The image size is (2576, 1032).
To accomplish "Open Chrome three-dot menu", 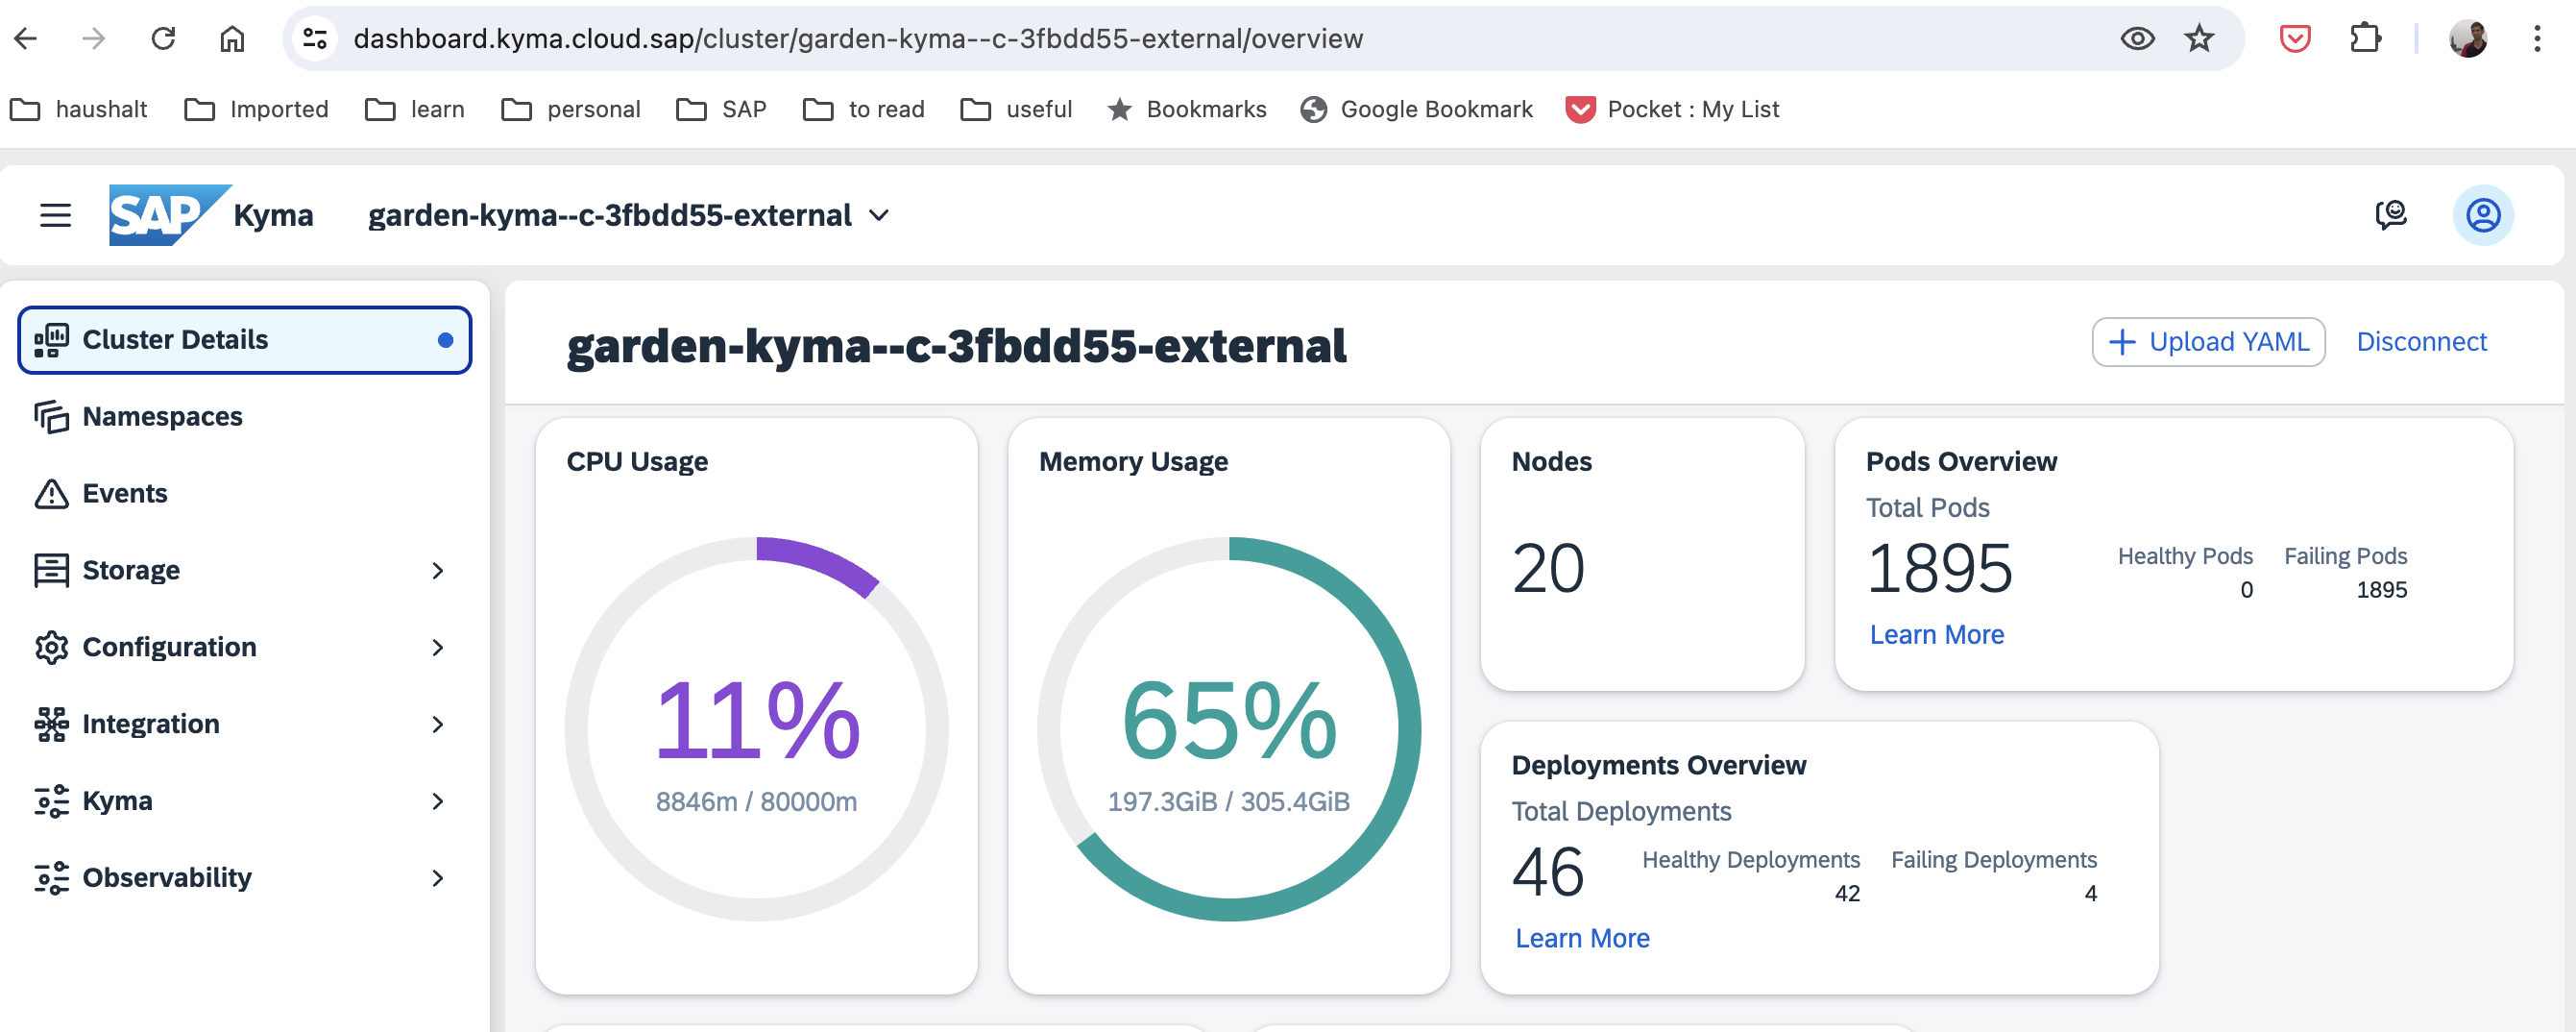I will [2537, 39].
